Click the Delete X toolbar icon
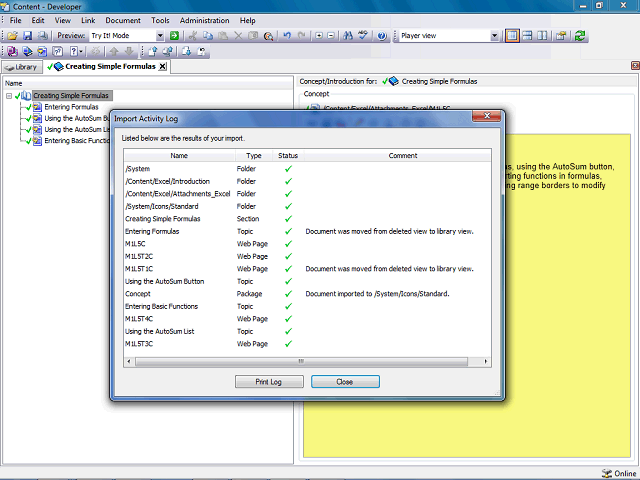This screenshot has height=480, width=640. tap(238, 36)
